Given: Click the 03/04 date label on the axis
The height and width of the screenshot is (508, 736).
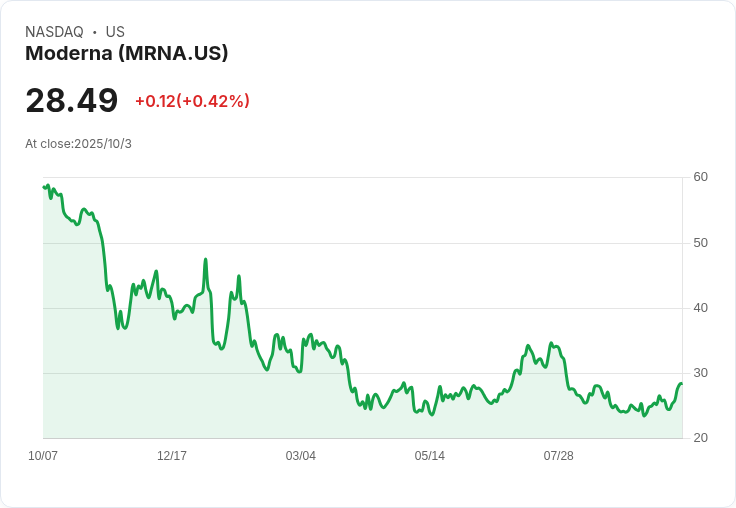Looking at the screenshot, I should (x=301, y=456).
